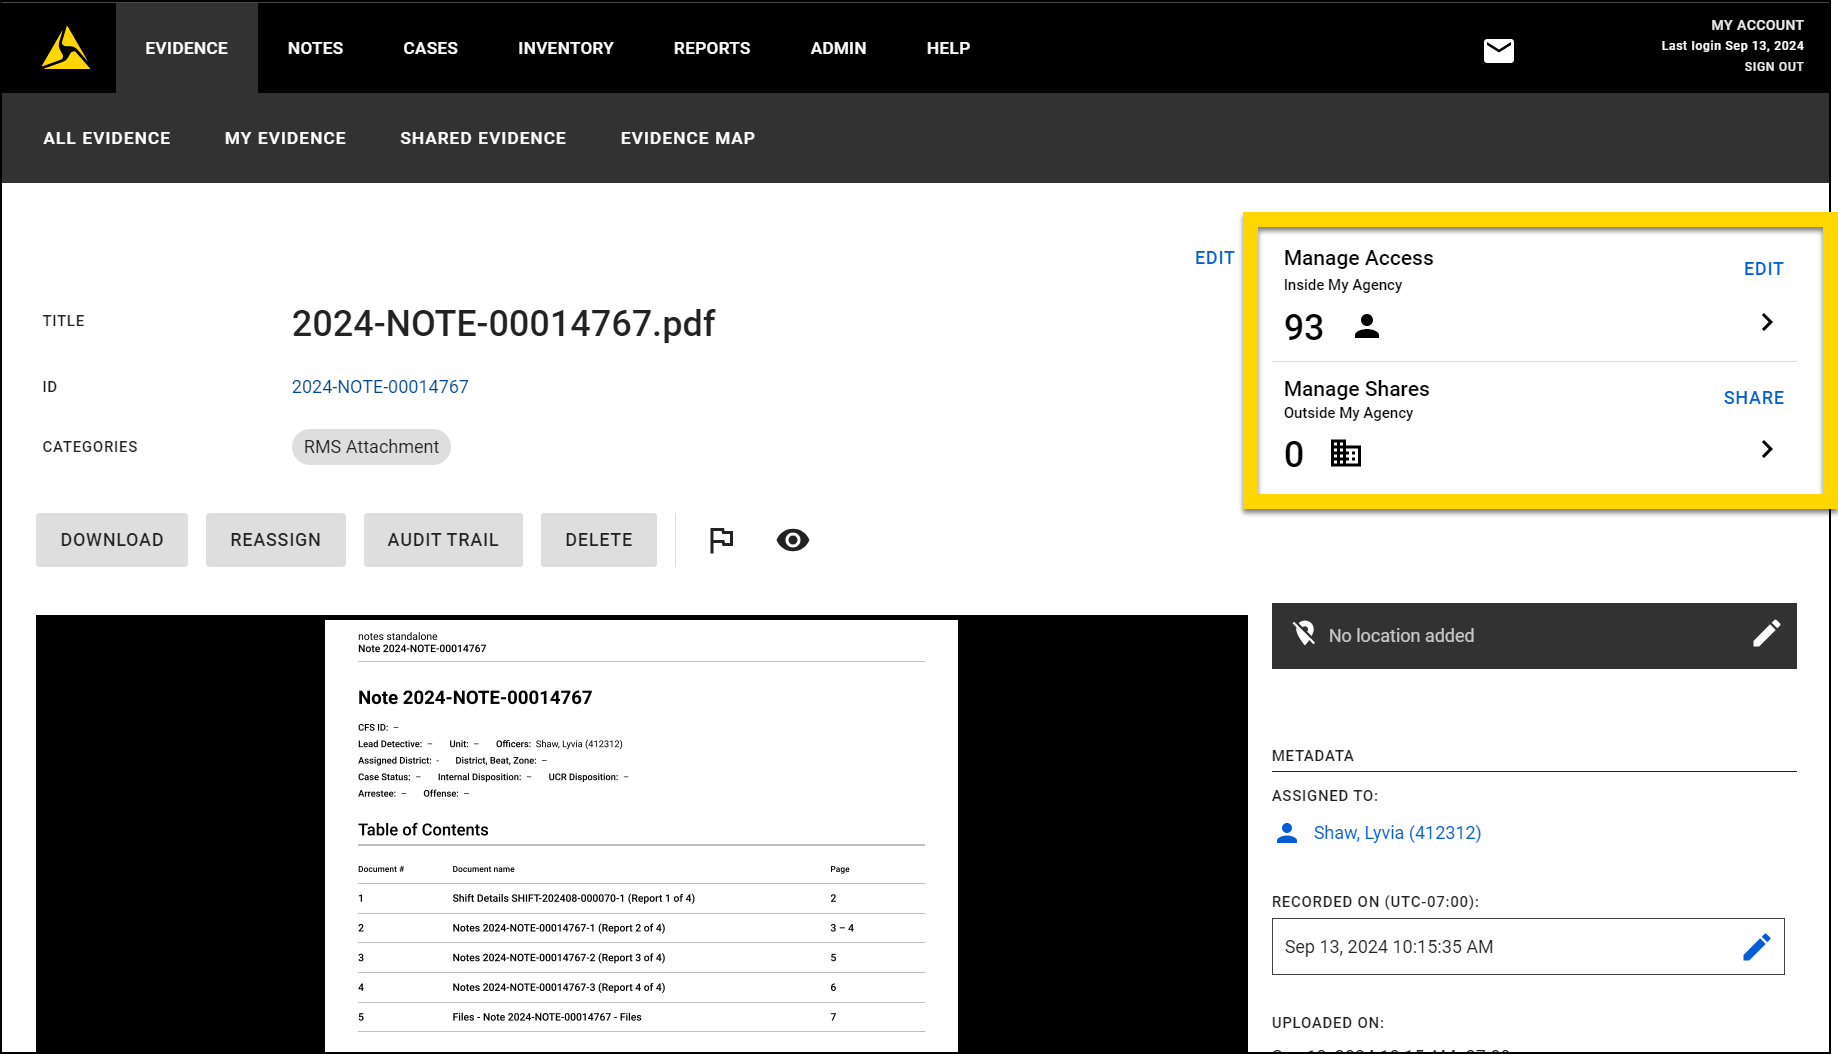Expand the Manage Access chevron arrow
This screenshot has height=1054, width=1838.
(x=1766, y=322)
